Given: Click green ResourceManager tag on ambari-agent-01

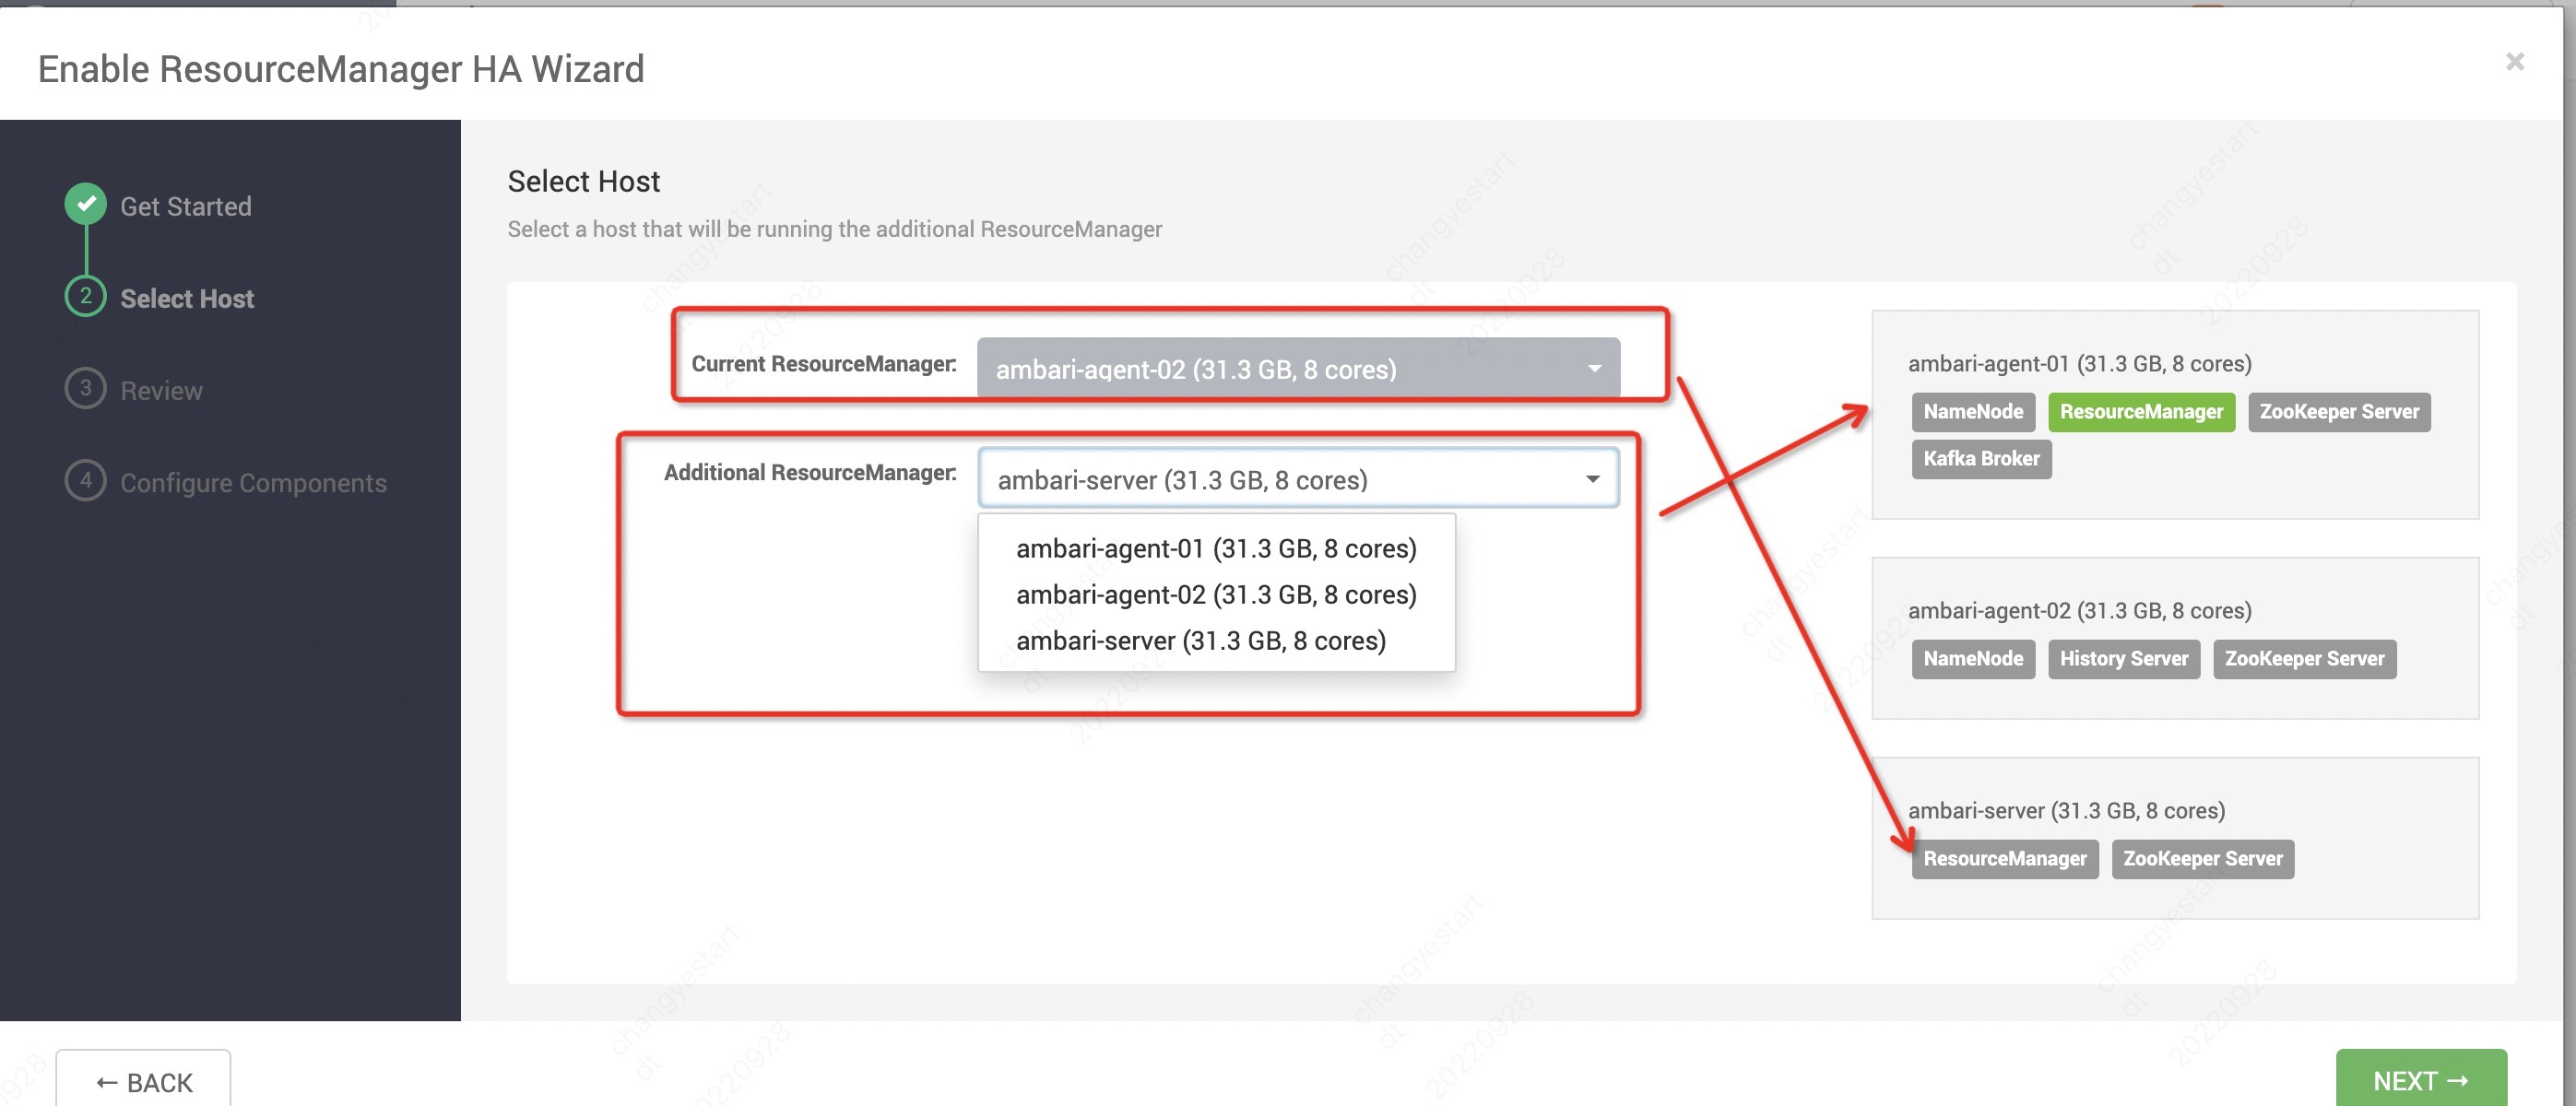Looking at the screenshot, I should (2141, 412).
